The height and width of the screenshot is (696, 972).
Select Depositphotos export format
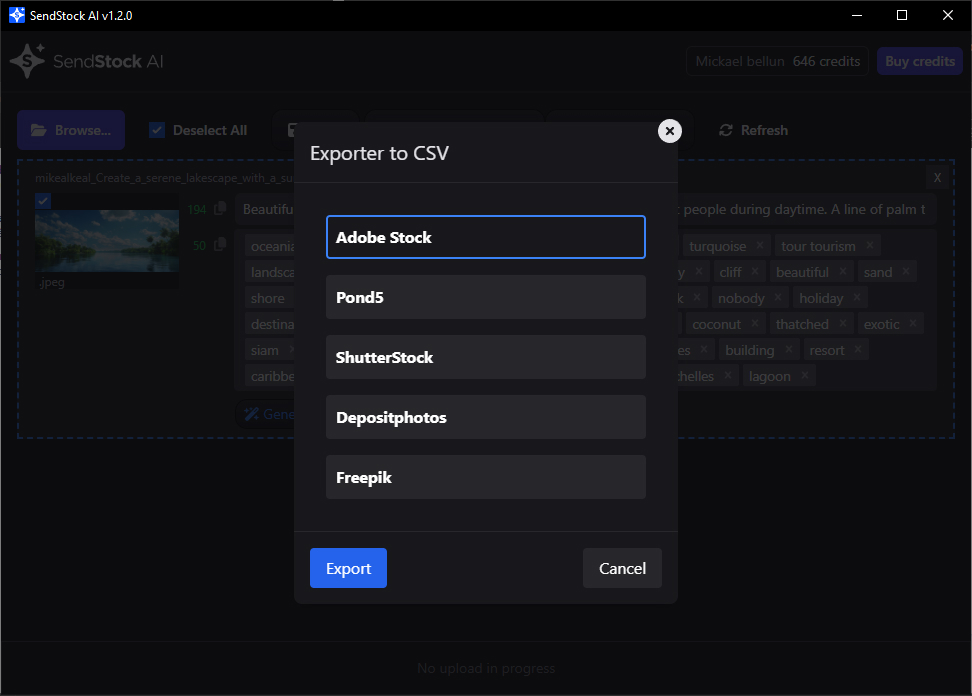485,417
